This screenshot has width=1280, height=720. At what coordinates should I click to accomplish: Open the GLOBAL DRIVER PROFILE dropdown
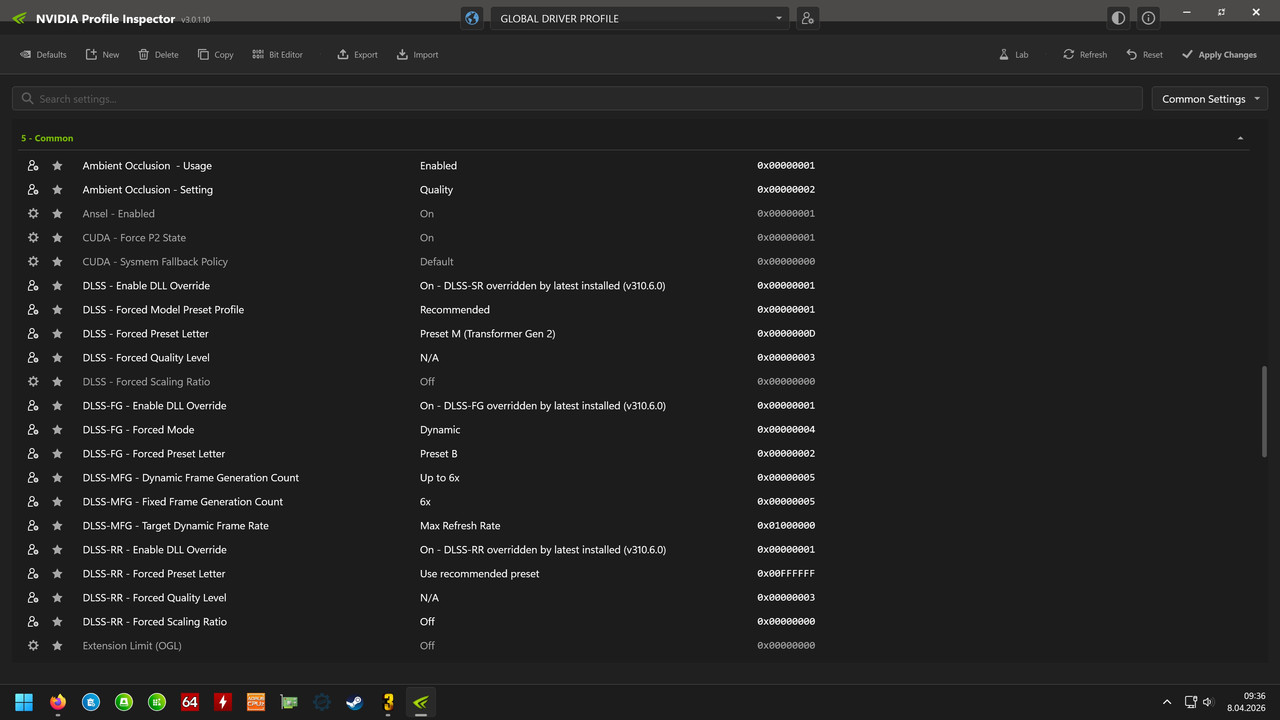(x=640, y=18)
